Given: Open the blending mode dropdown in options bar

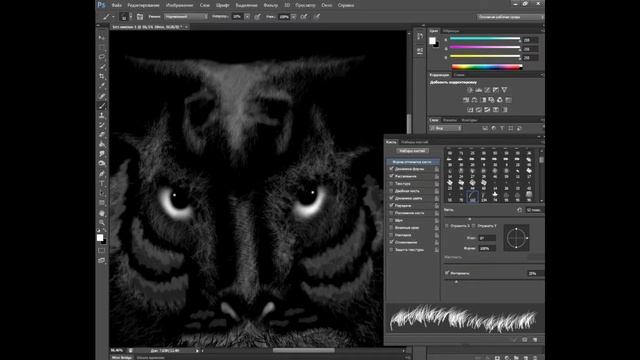Looking at the screenshot, I should [x=186, y=17].
